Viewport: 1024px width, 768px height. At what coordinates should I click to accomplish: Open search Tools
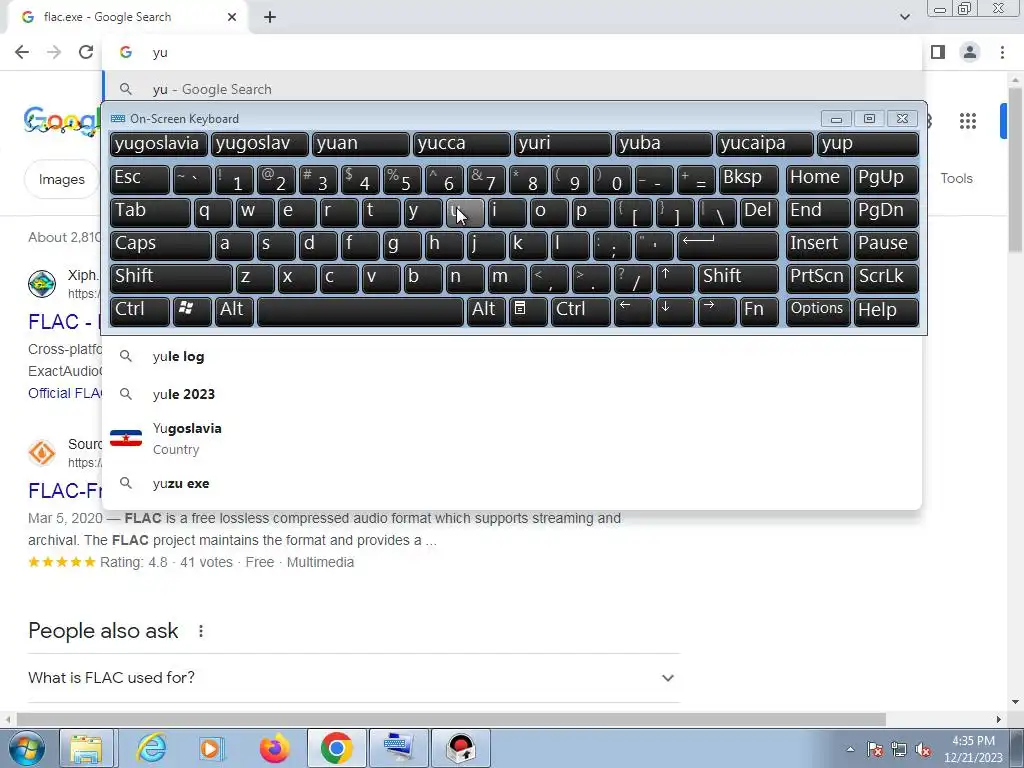click(x=956, y=178)
